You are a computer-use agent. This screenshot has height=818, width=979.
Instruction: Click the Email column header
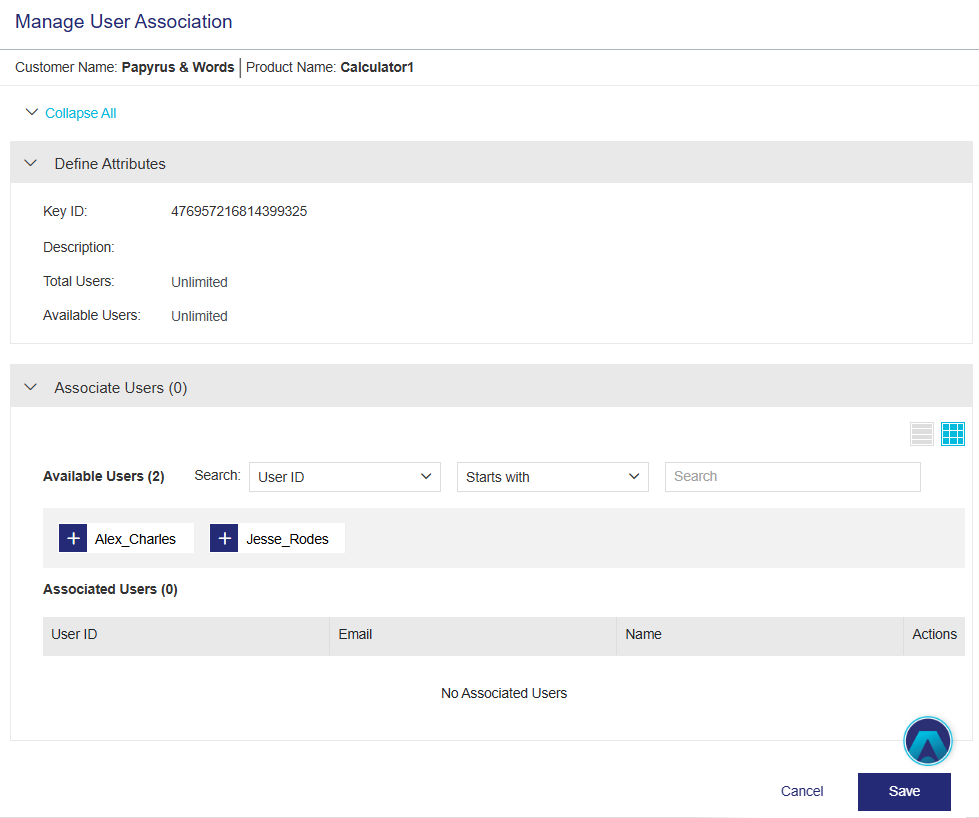[355, 634]
